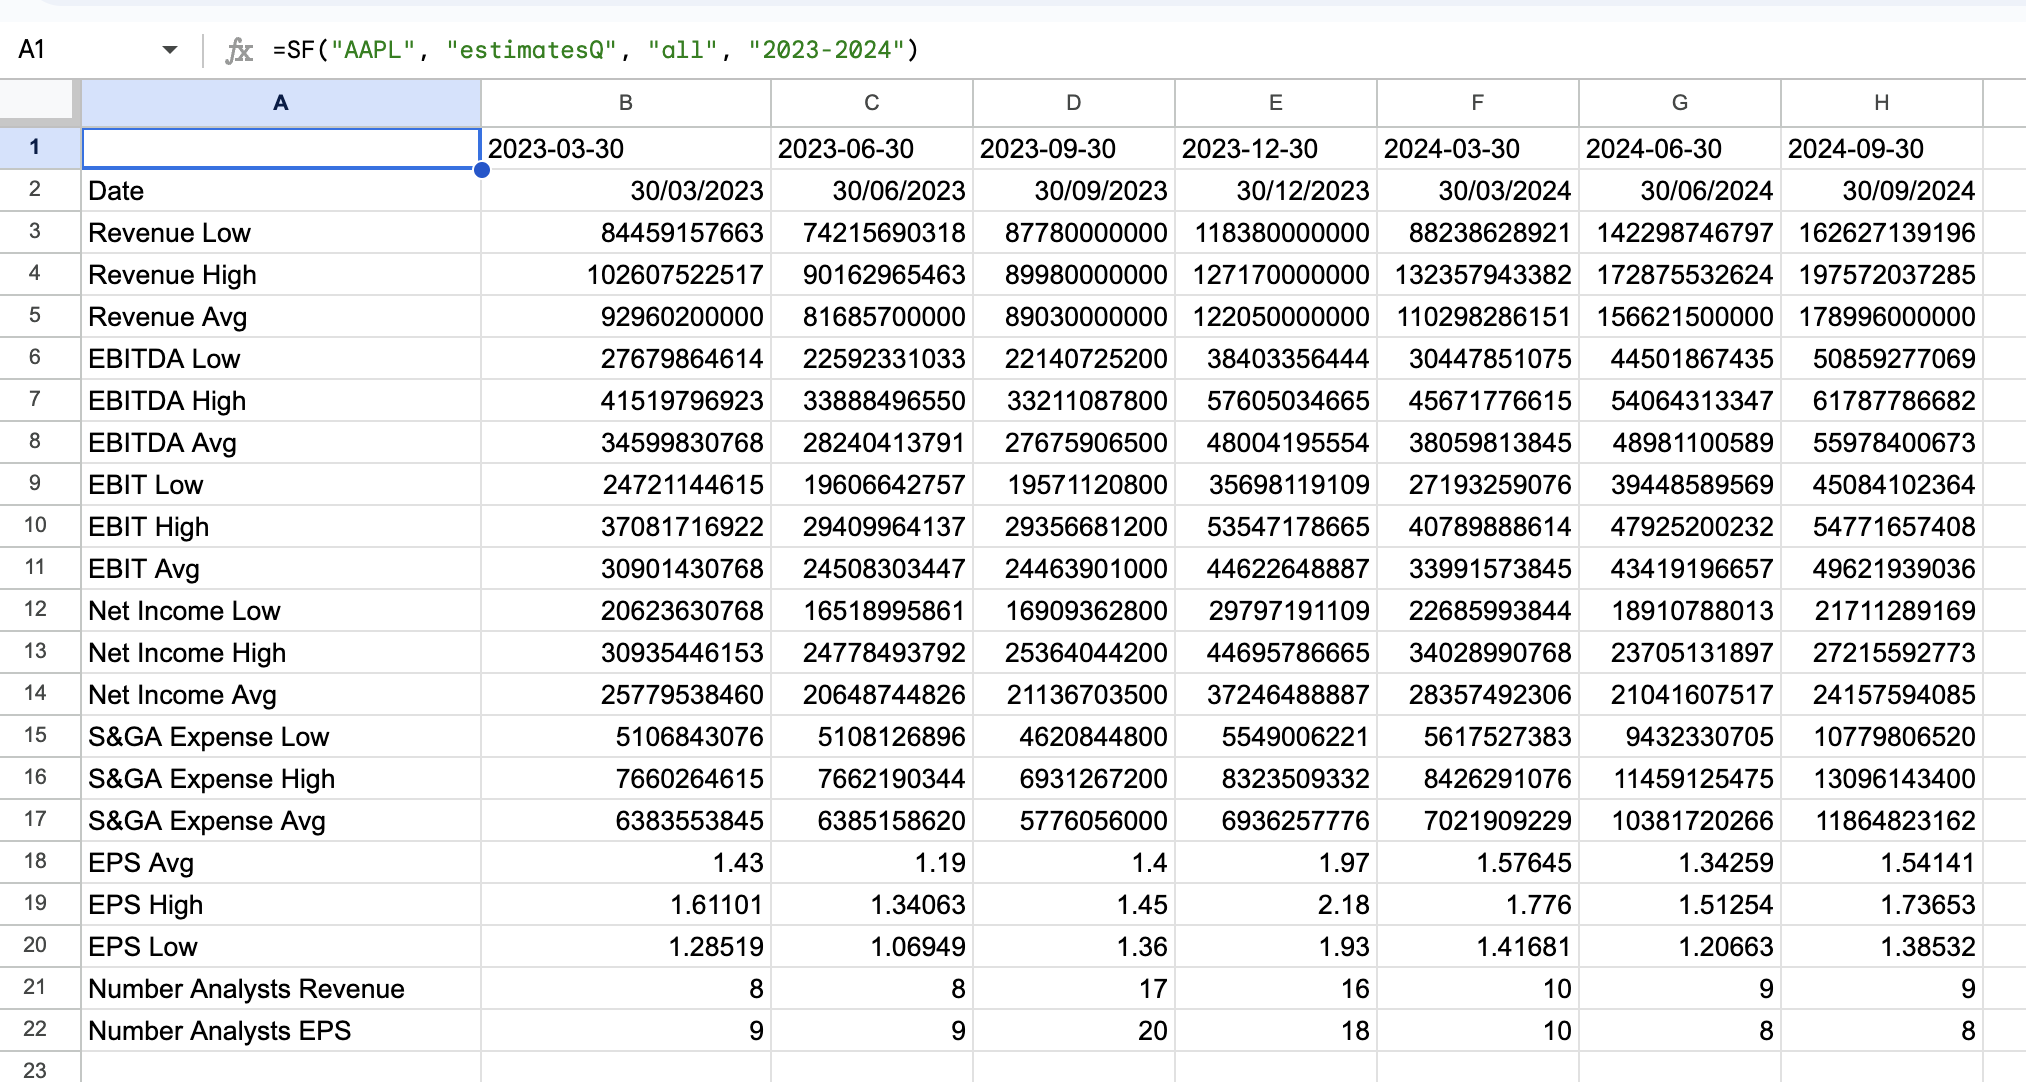Click cell B1 showing 2023-03-30
This screenshot has width=2026, height=1082.
(x=626, y=148)
